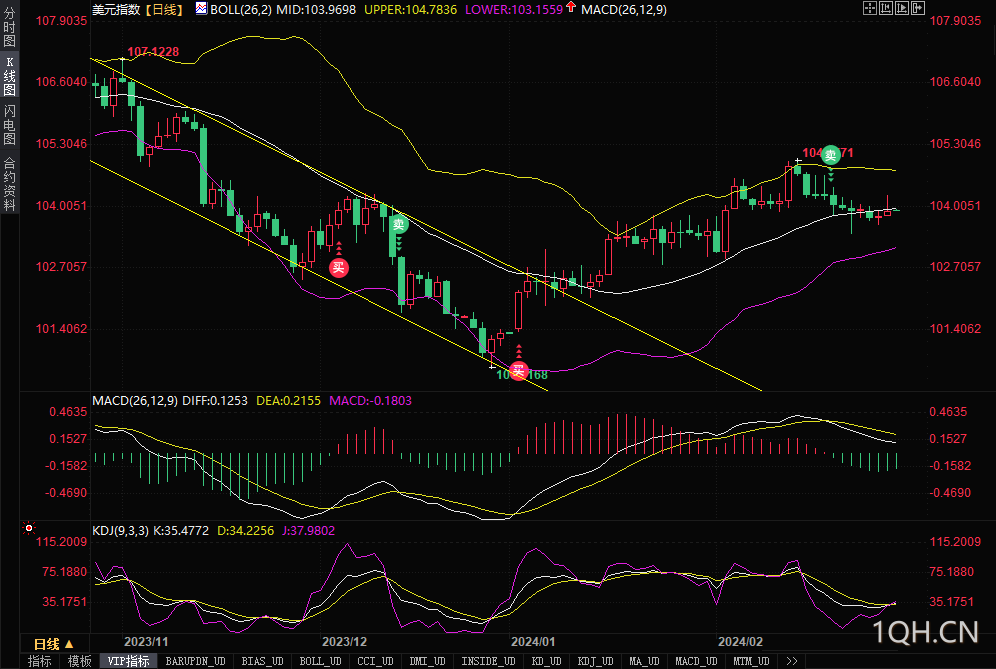Select the VIP指标 tab

128,661
